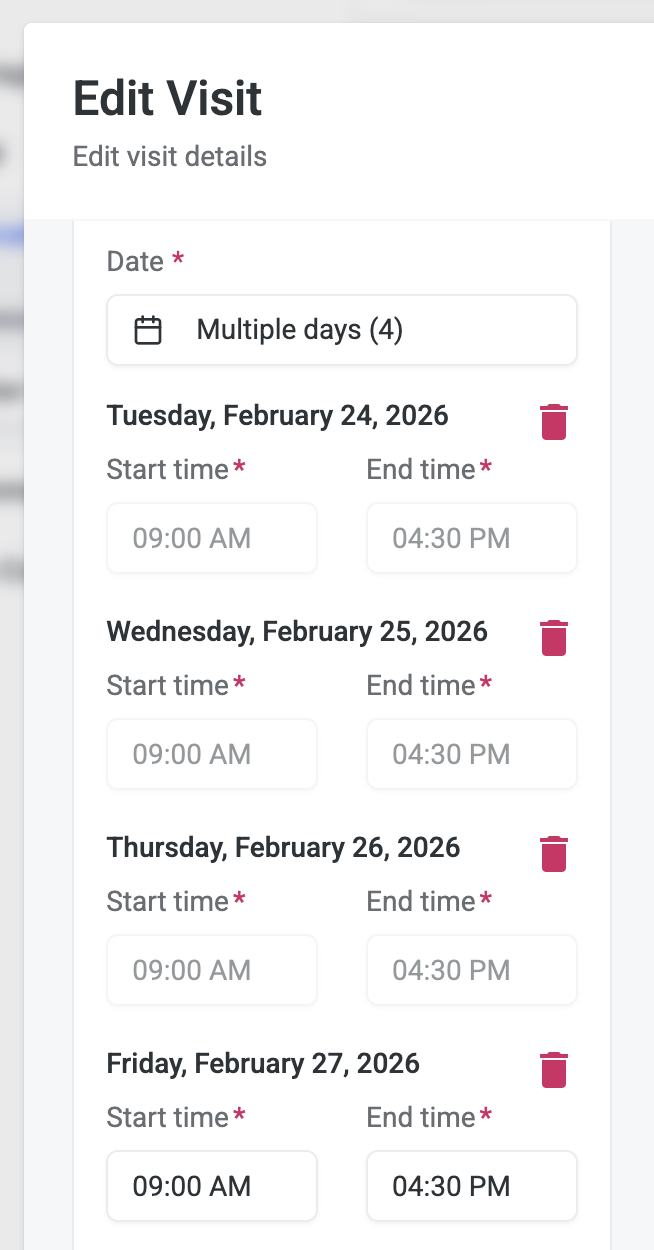Select Wednesday's Start time input

(x=212, y=754)
